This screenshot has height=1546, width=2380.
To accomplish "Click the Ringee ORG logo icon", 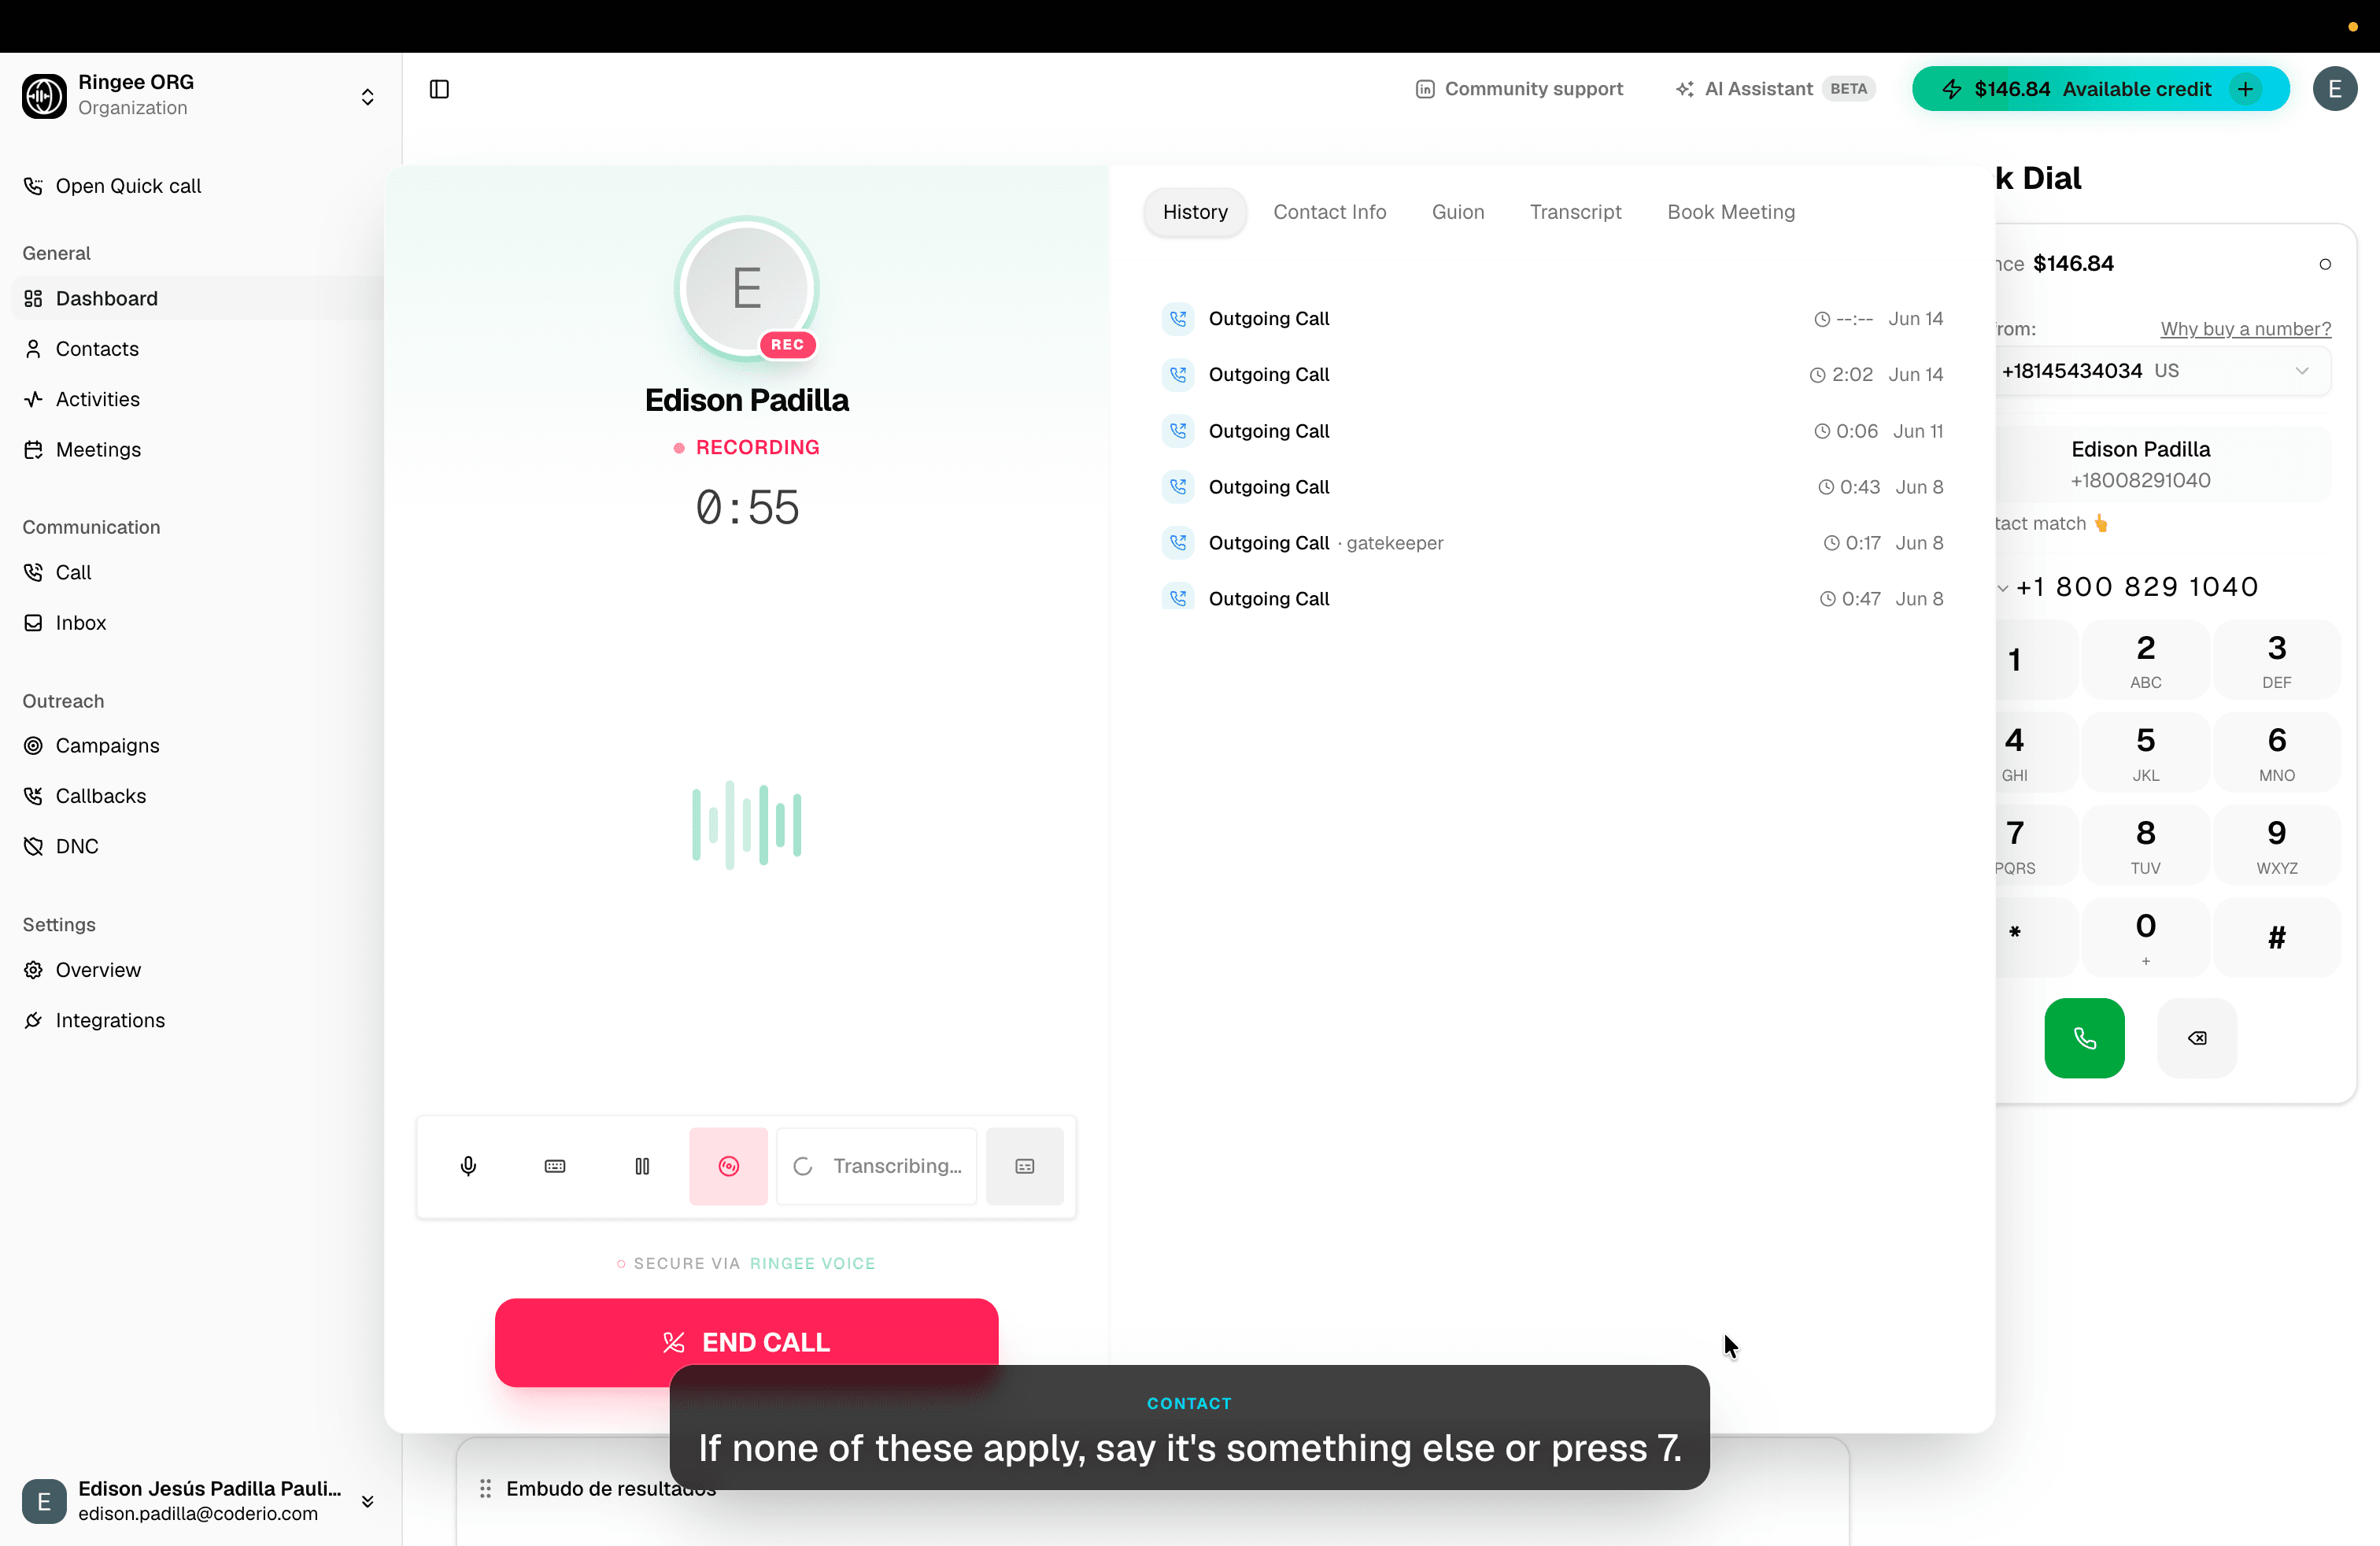I will pyautogui.click(x=44, y=96).
